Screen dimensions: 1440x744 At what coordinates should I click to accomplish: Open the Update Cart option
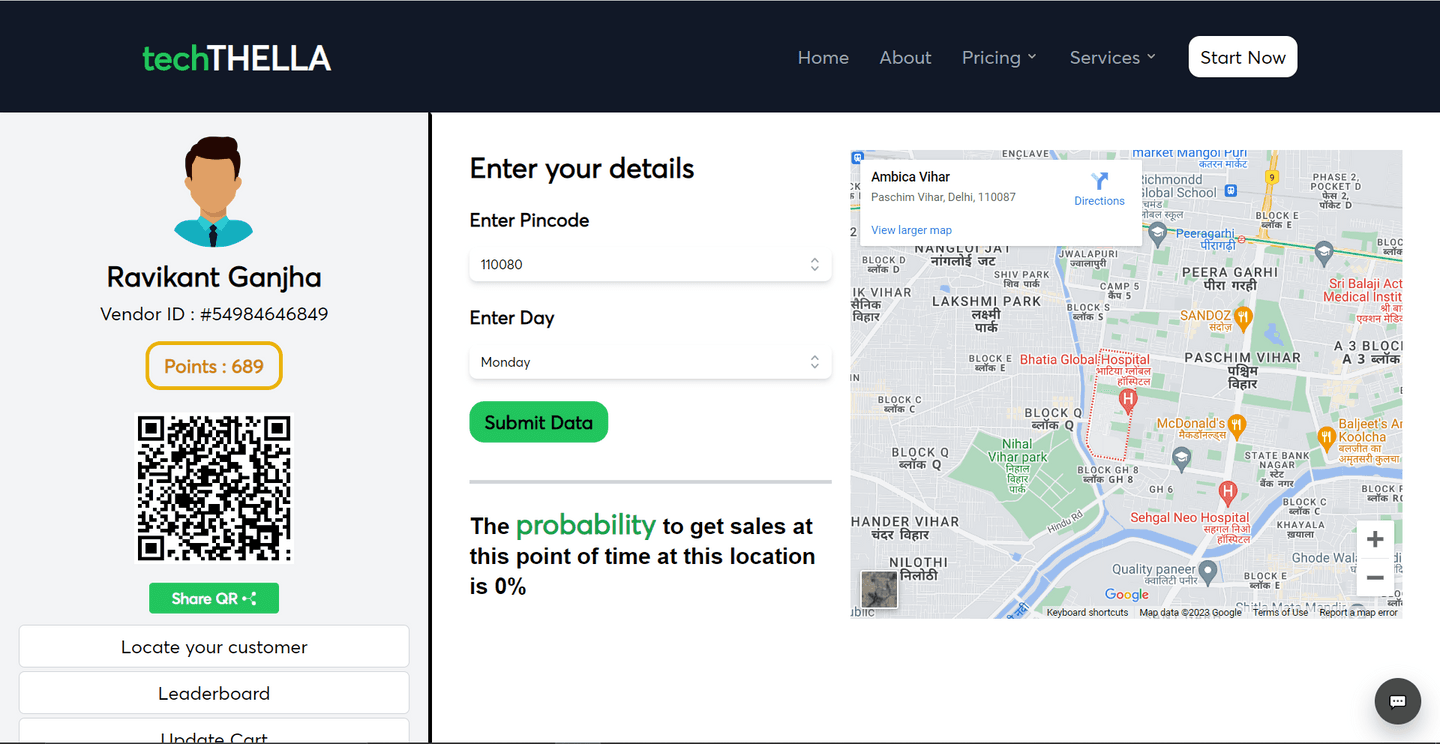[x=214, y=733]
